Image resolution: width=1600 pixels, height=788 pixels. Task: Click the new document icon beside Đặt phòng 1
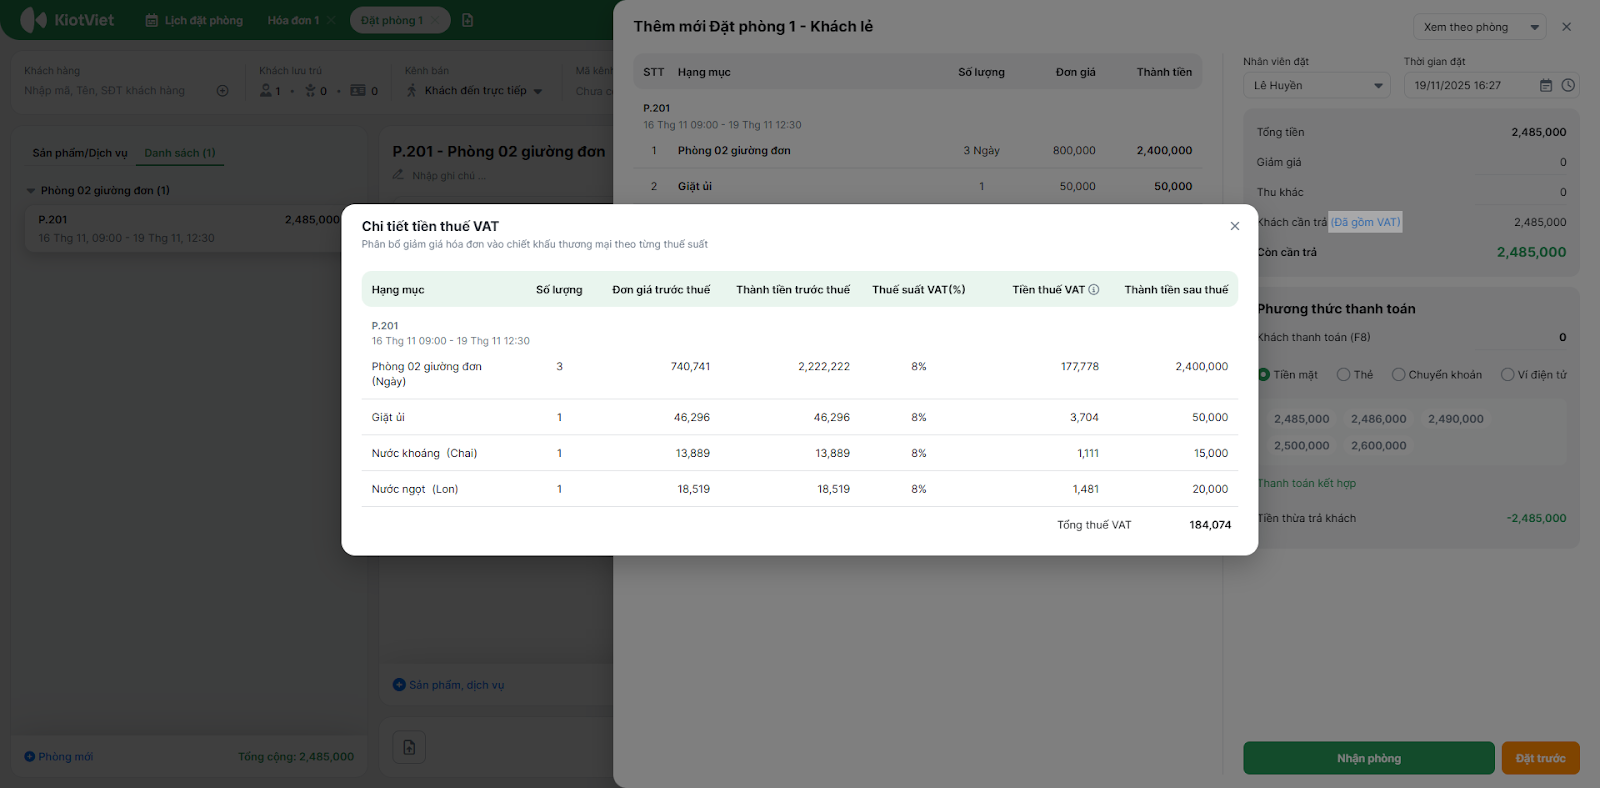coord(468,20)
